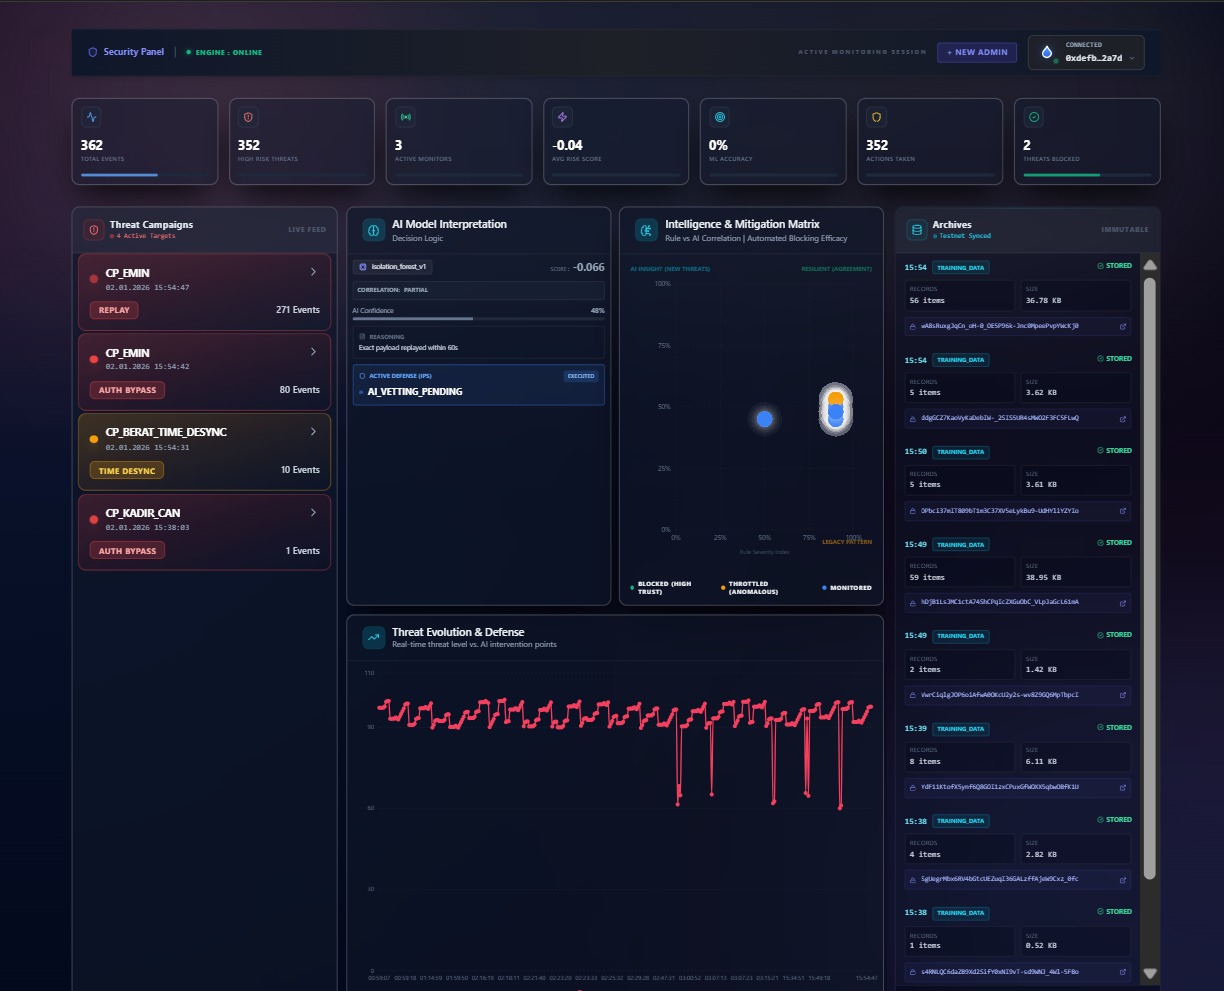Click the 59 items records cell
Screen dimensions: 1224x991
point(959,572)
